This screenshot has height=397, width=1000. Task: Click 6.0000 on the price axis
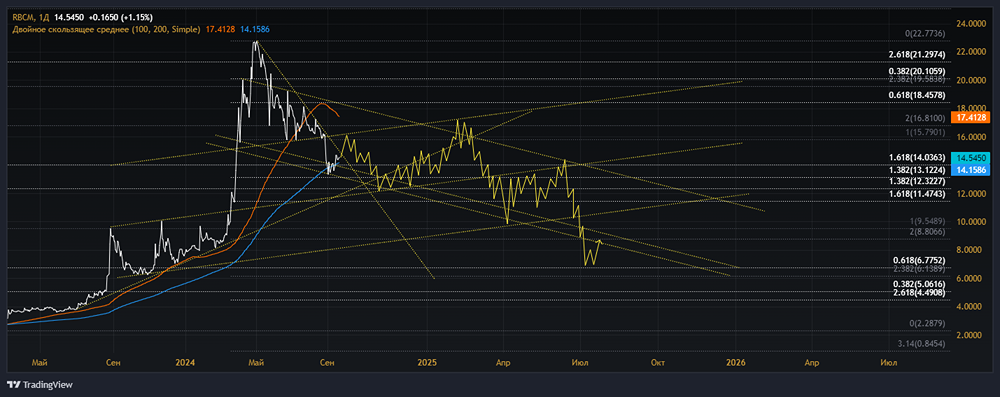(x=968, y=279)
